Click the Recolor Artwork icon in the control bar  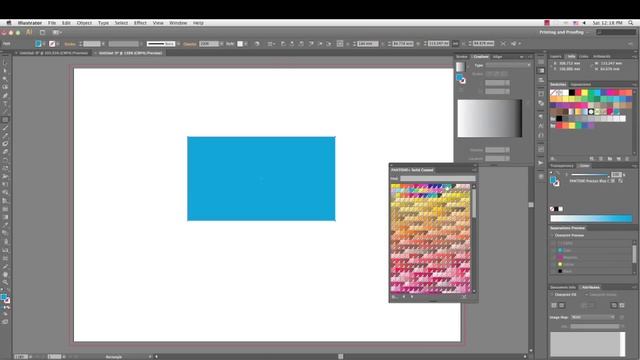coord(257,44)
